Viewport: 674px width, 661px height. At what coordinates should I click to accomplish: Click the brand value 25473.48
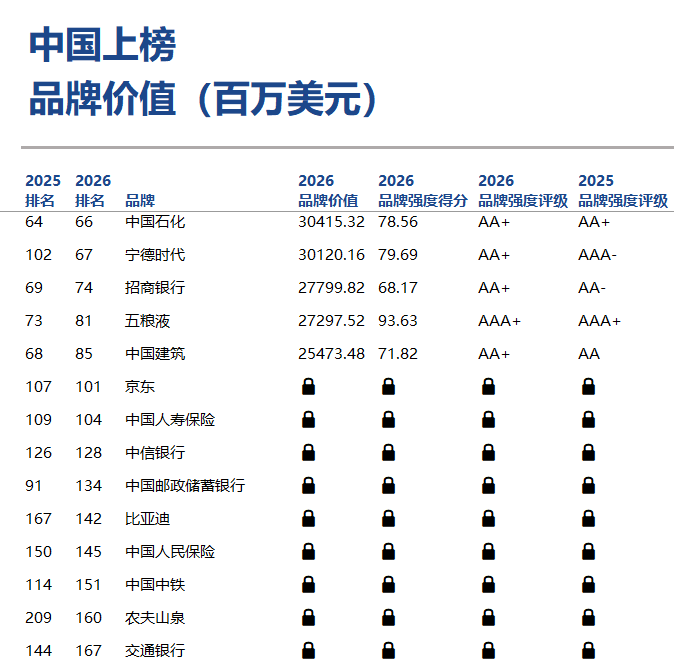tap(331, 354)
